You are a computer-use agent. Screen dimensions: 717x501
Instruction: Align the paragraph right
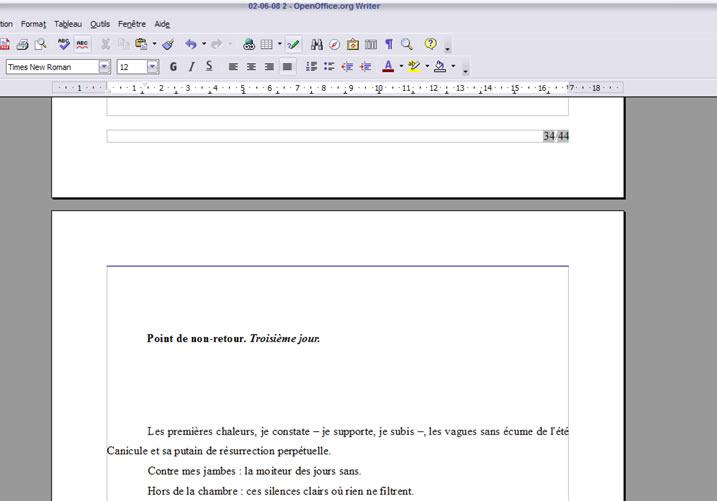[269, 67]
